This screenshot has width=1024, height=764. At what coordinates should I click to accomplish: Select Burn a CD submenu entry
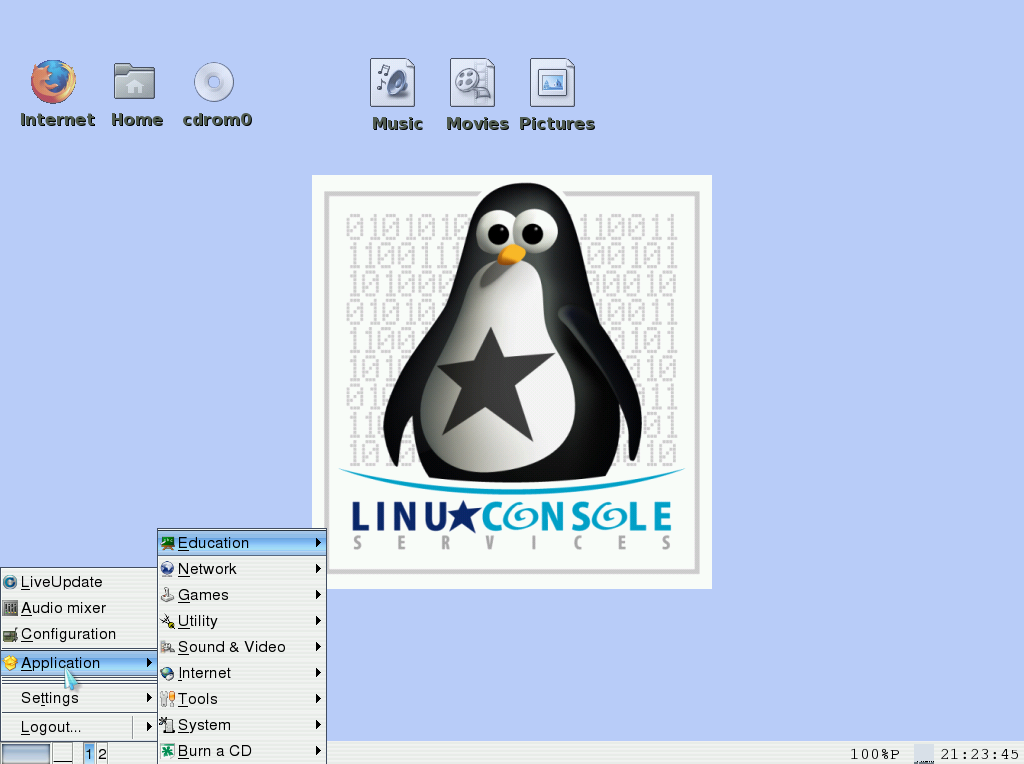click(x=242, y=751)
